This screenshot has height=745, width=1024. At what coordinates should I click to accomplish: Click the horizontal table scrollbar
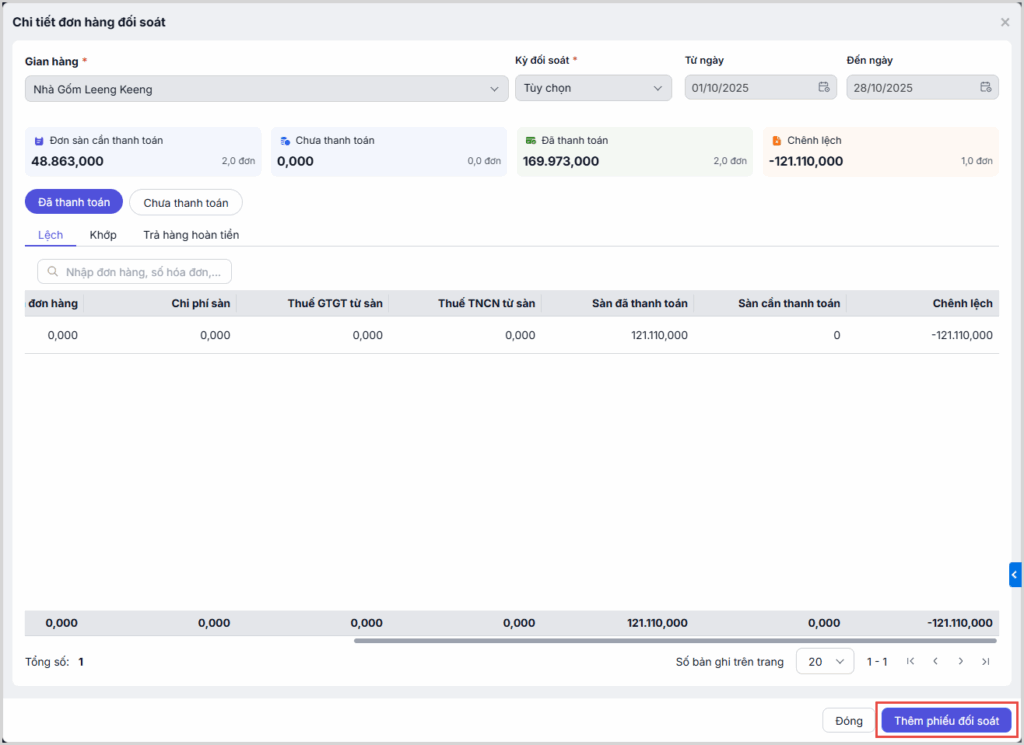pos(675,641)
